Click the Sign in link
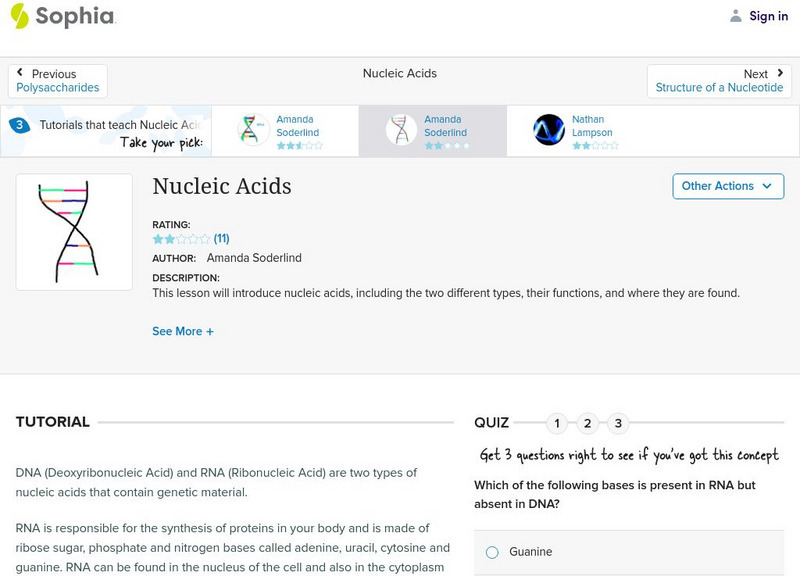The height and width of the screenshot is (576, 800). tap(768, 16)
